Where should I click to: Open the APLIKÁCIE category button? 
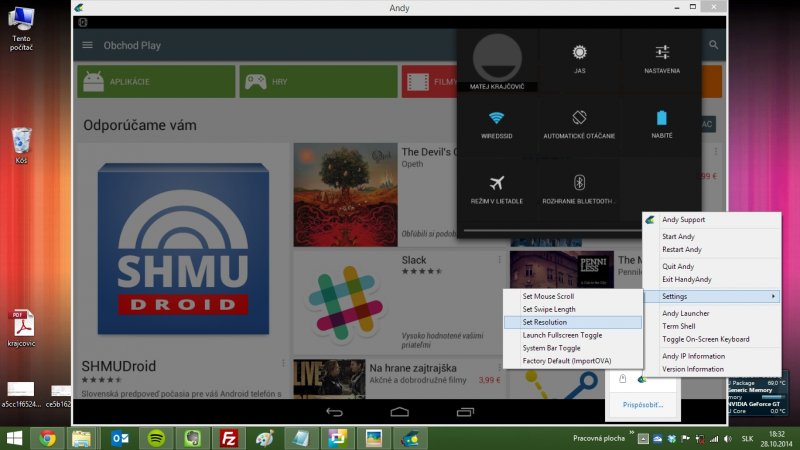pos(155,81)
